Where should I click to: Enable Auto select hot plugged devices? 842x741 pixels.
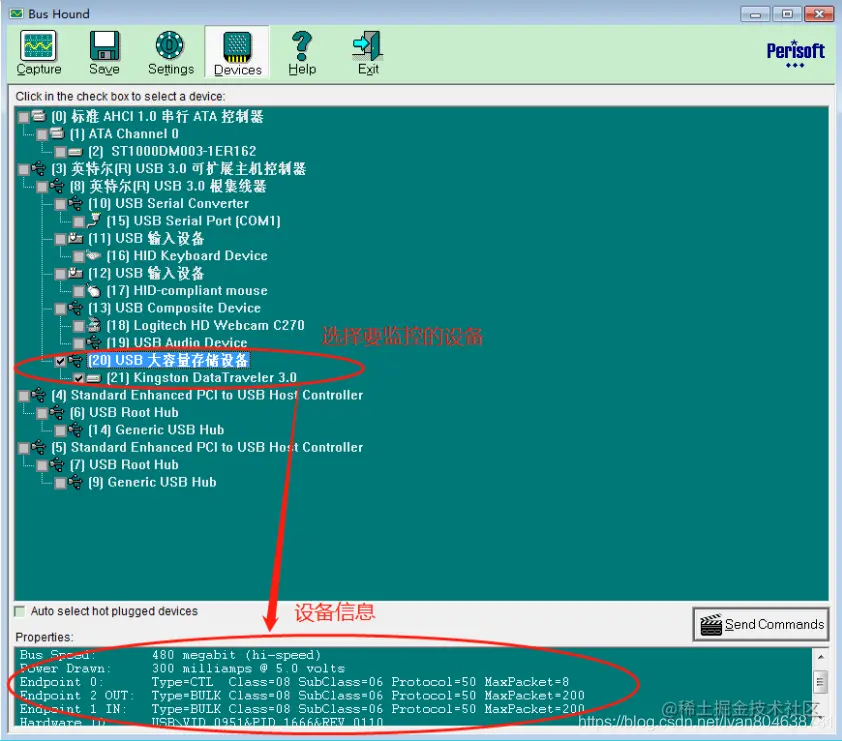[x=20, y=611]
